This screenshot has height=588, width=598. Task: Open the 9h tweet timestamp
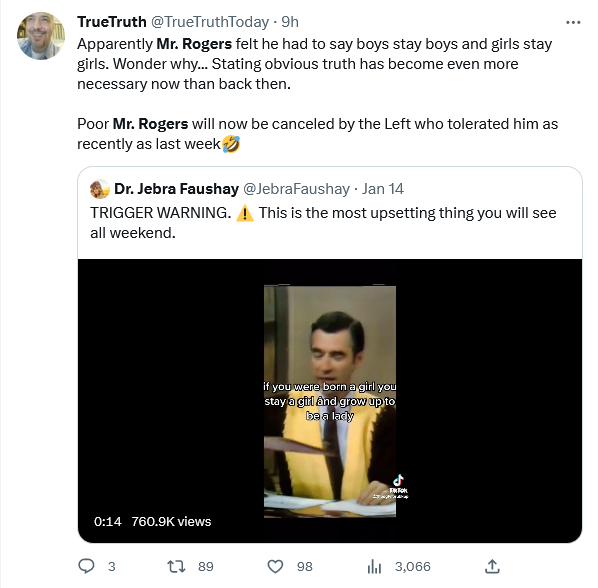point(290,22)
